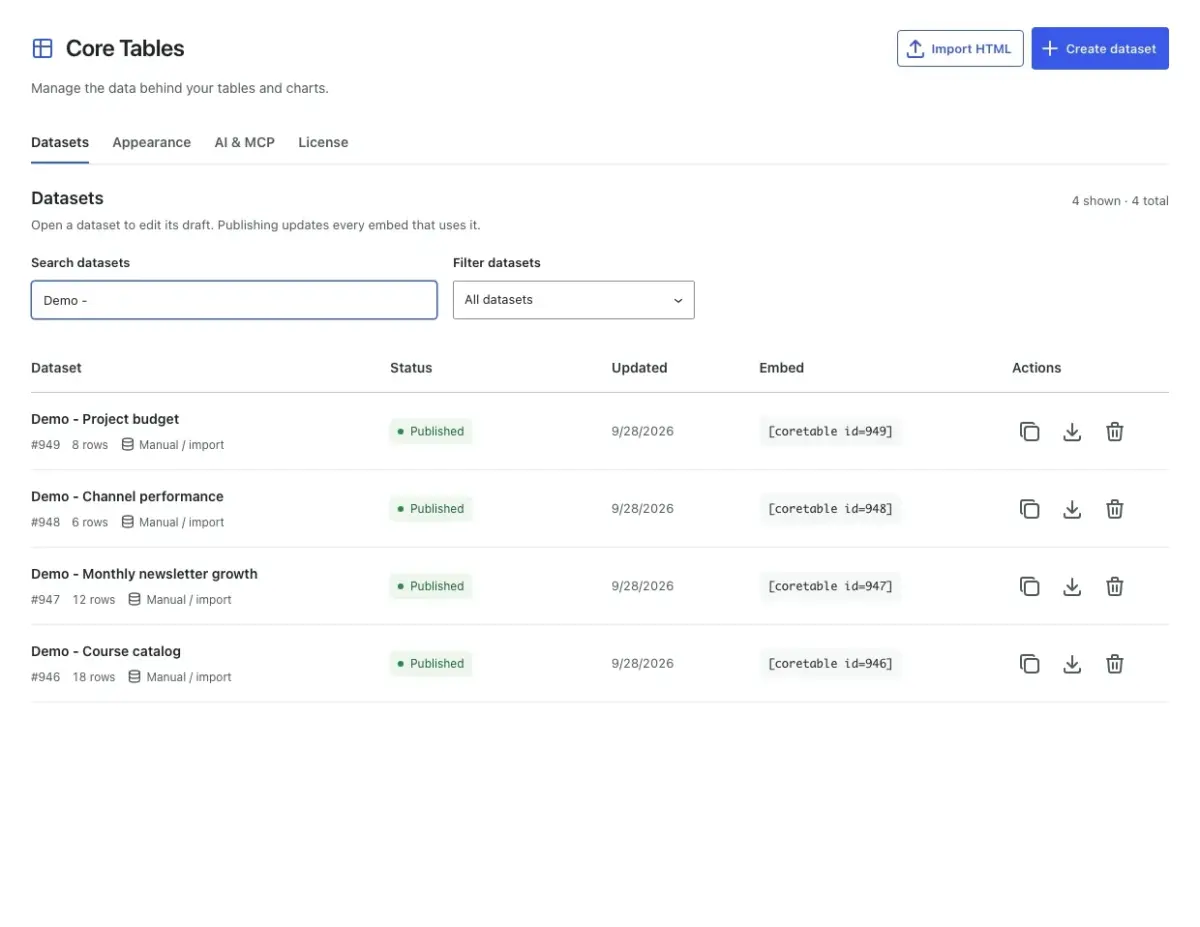Image resolution: width=1200 pixels, height=927 pixels.
Task: Copy shortcode for Monthly newsletter growth
Action: tap(1029, 586)
